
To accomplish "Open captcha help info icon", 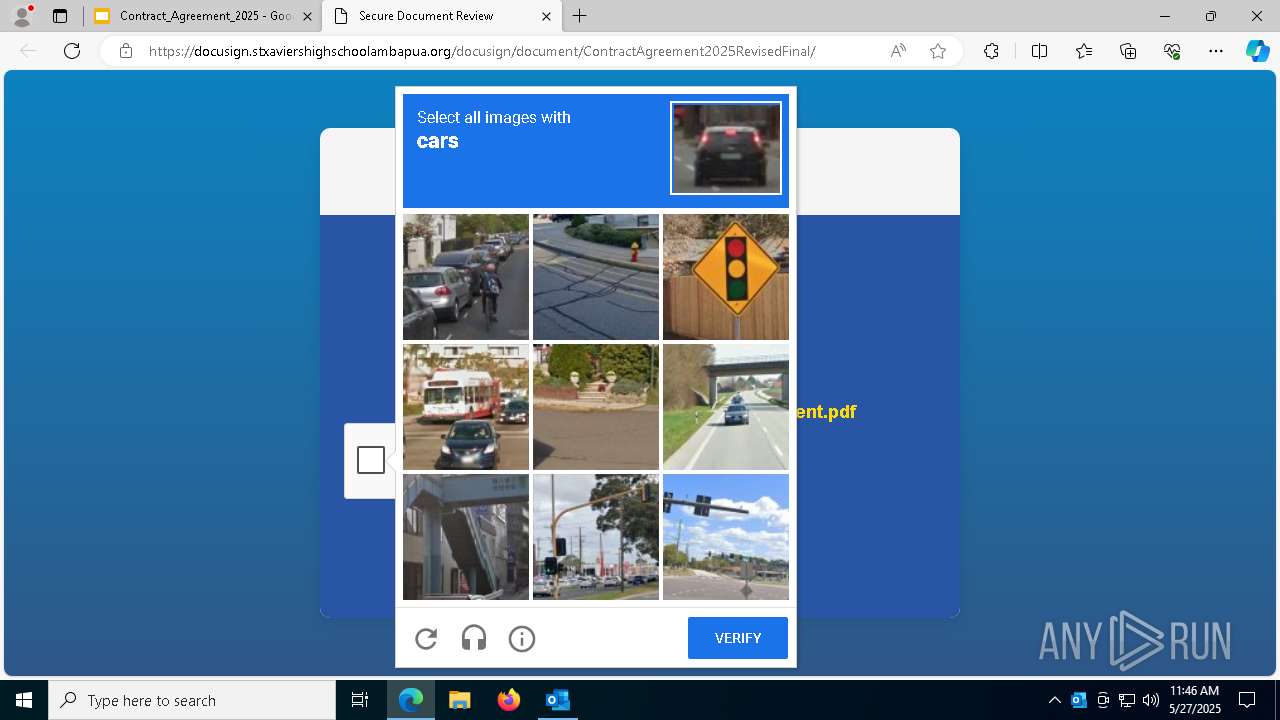I will (522, 638).
